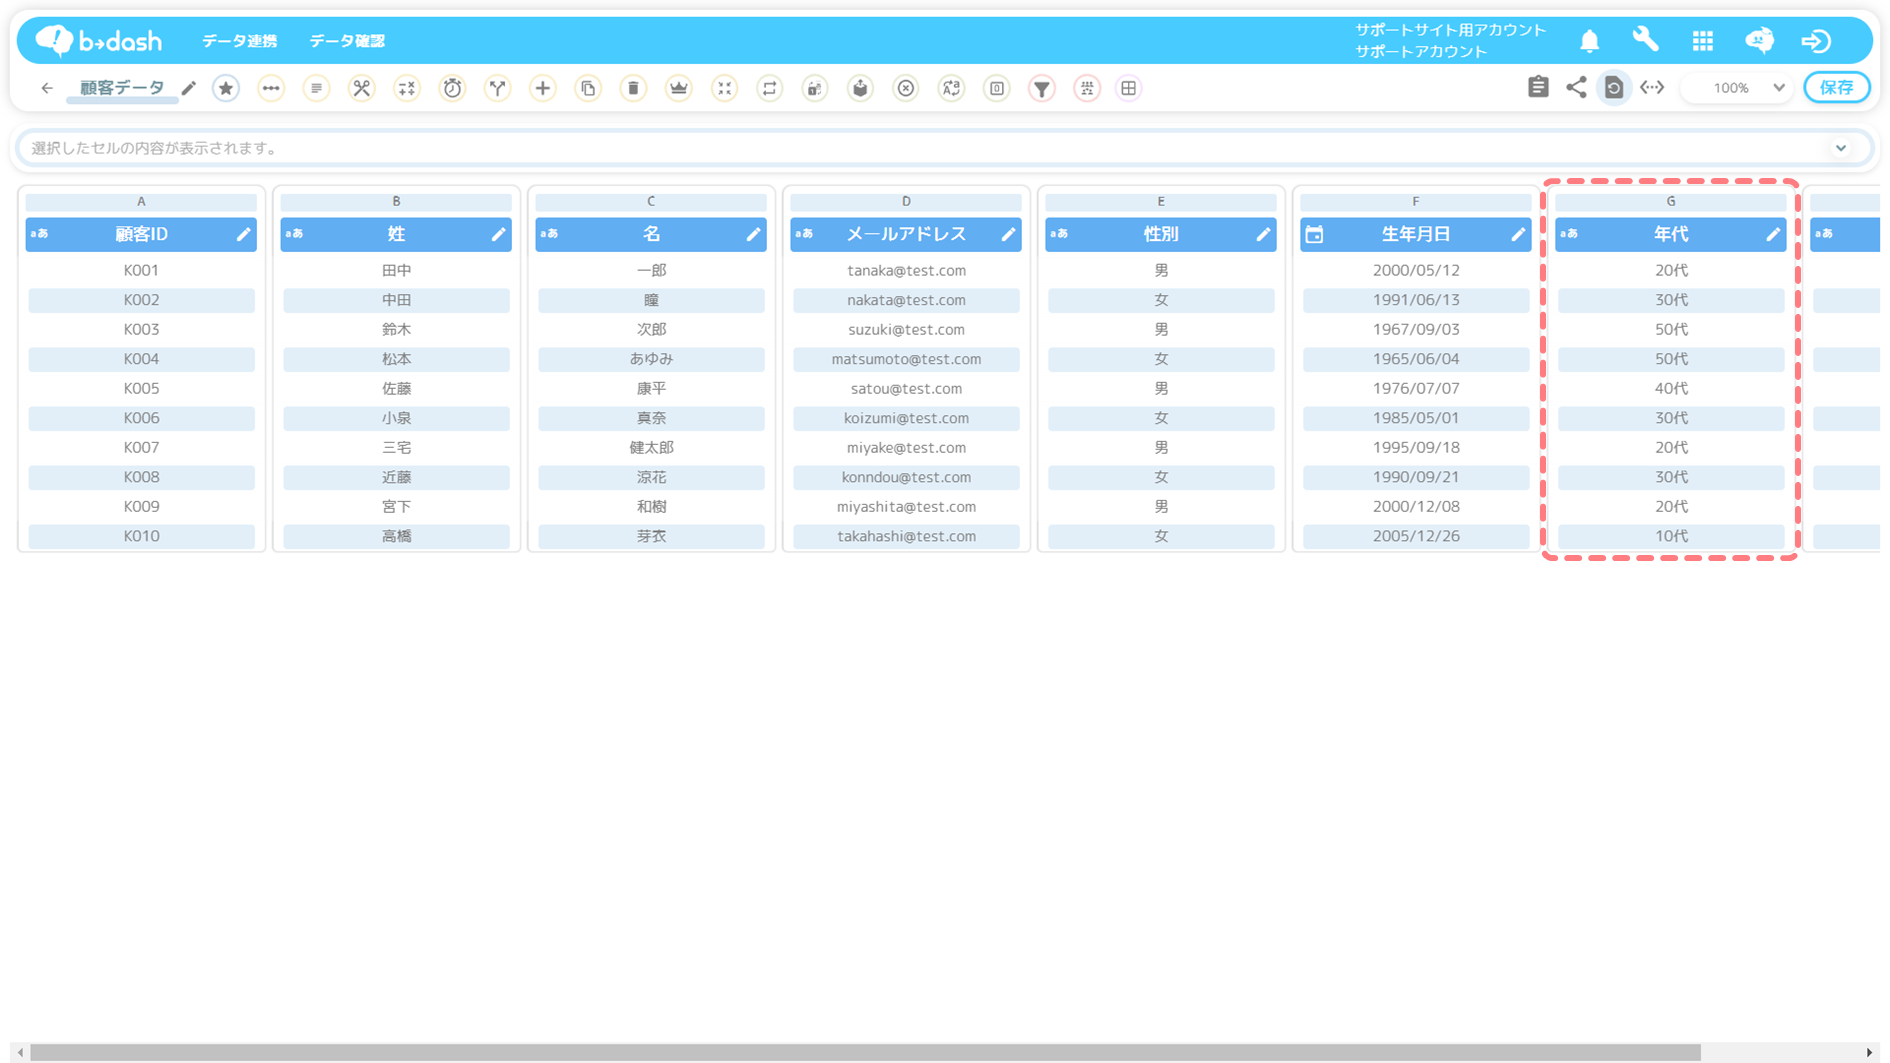Click the scroll left arrow
The image size is (1890, 1063).
[20, 1053]
